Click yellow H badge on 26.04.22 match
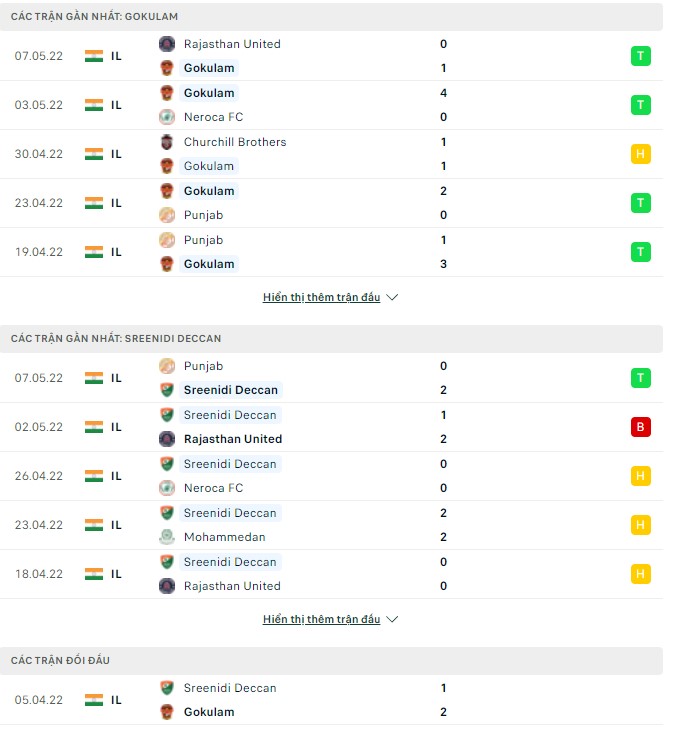Image resolution: width=673 pixels, height=729 pixels. 640,476
